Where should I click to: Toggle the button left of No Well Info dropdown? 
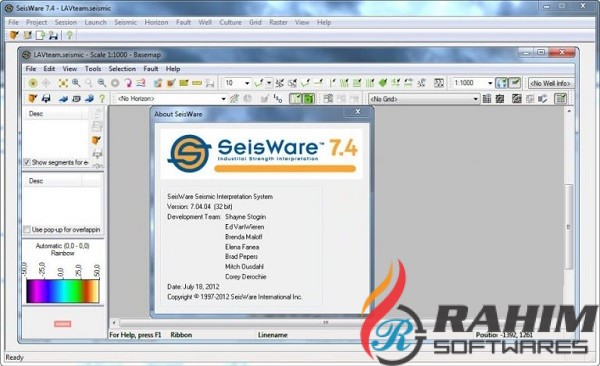[x=515, y=83]
